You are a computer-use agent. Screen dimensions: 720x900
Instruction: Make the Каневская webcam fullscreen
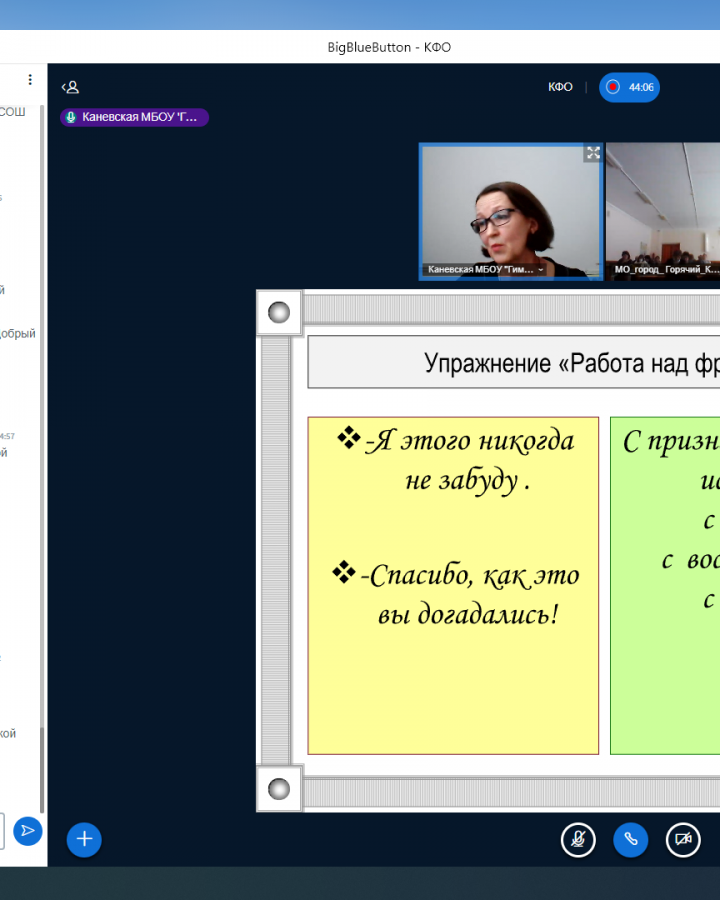(593, 153)
